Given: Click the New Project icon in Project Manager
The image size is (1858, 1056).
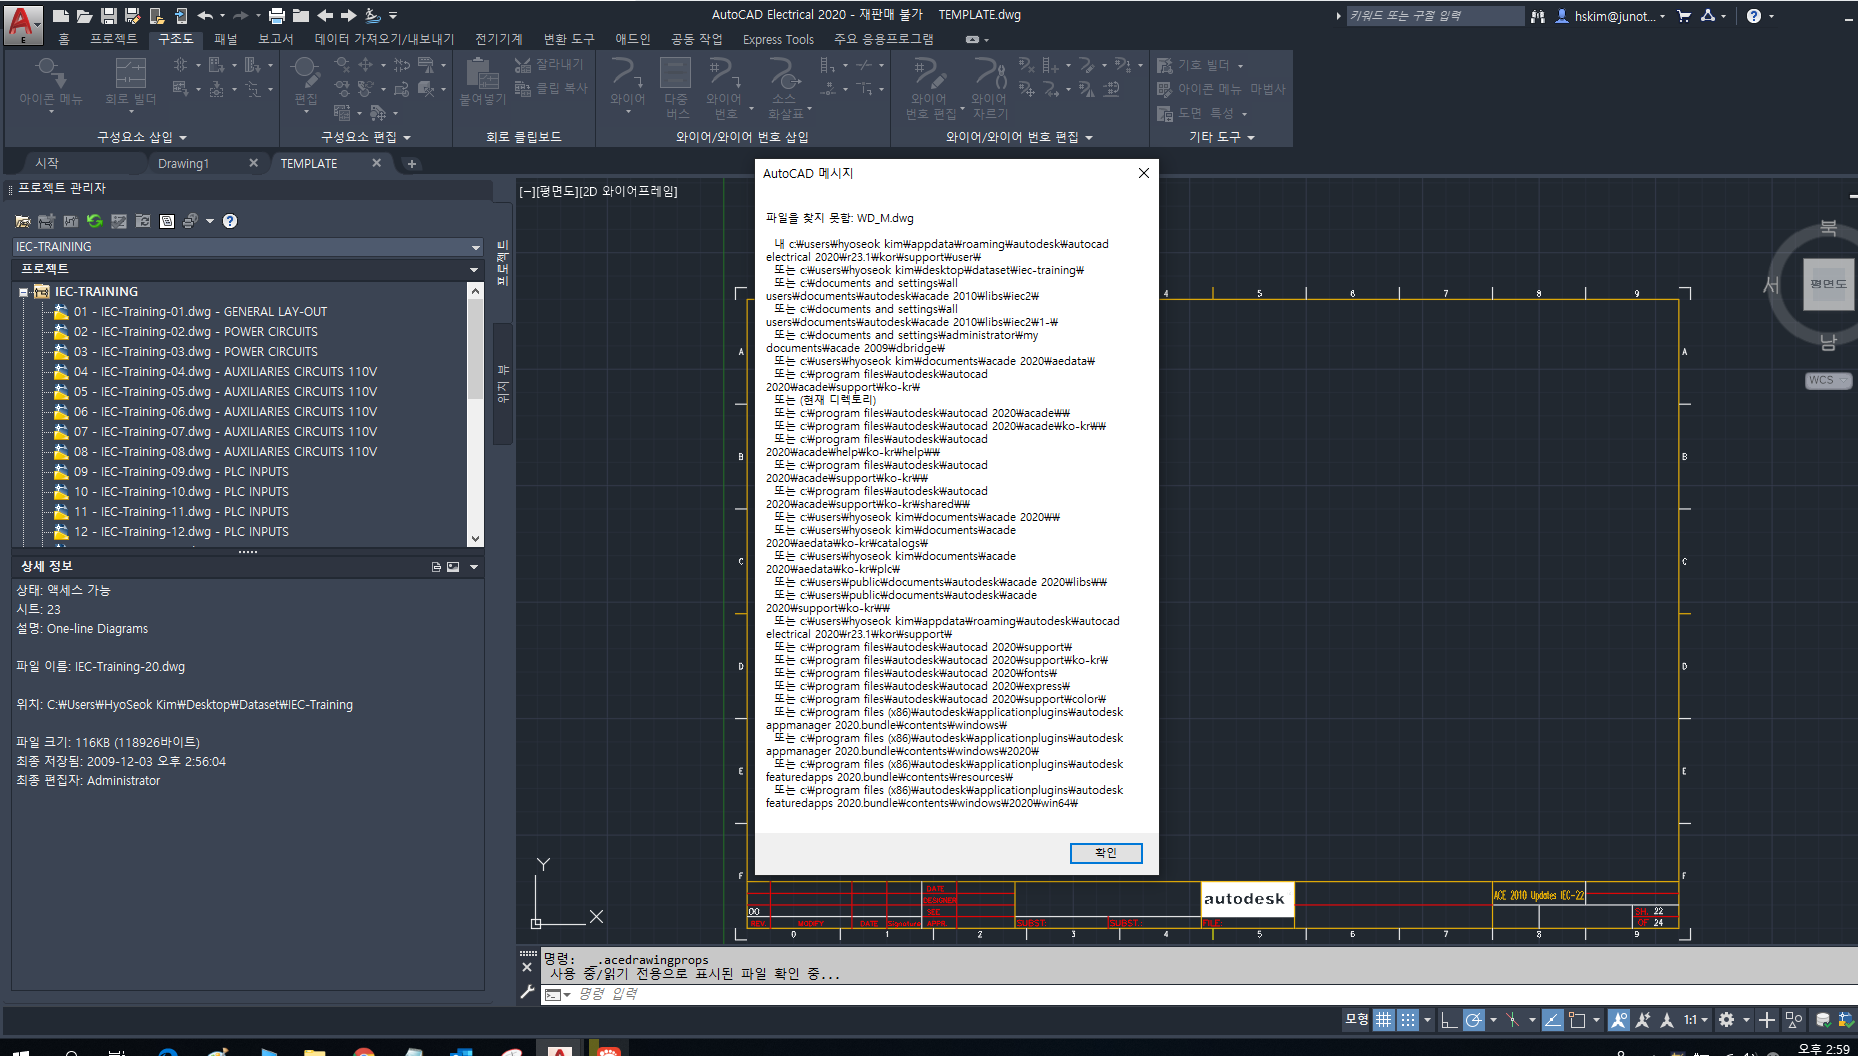Looking at the screenshot, I should point(46,221).
